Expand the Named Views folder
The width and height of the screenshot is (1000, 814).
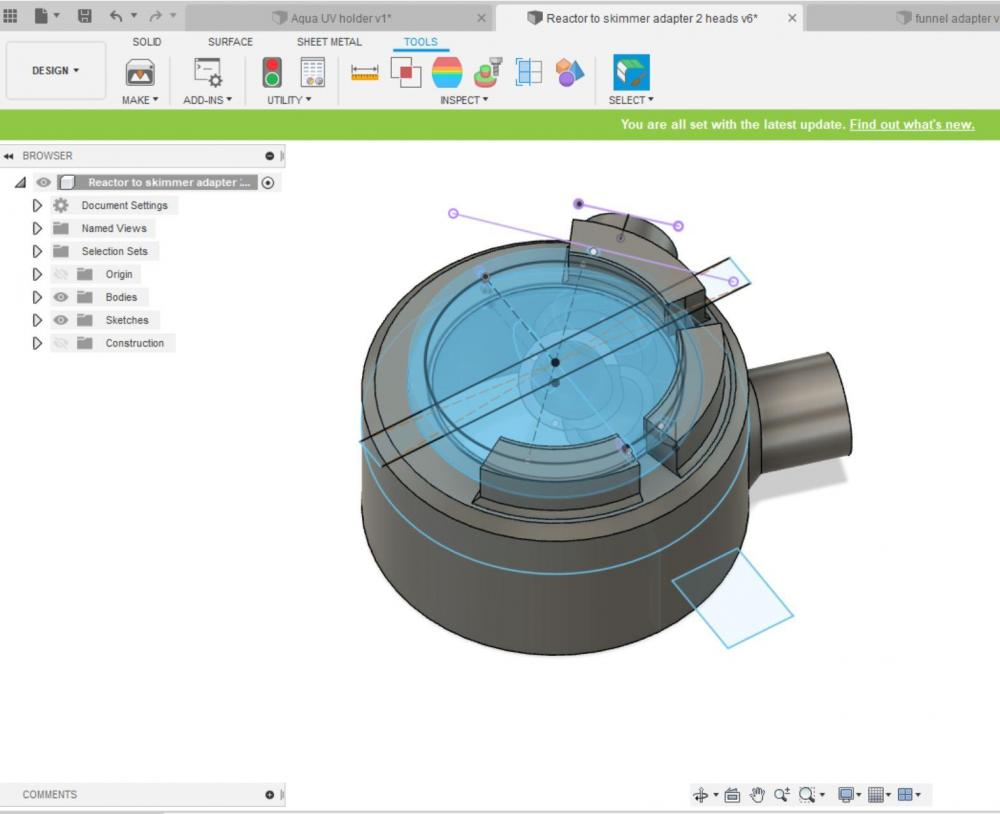click(x=38, y=228)
